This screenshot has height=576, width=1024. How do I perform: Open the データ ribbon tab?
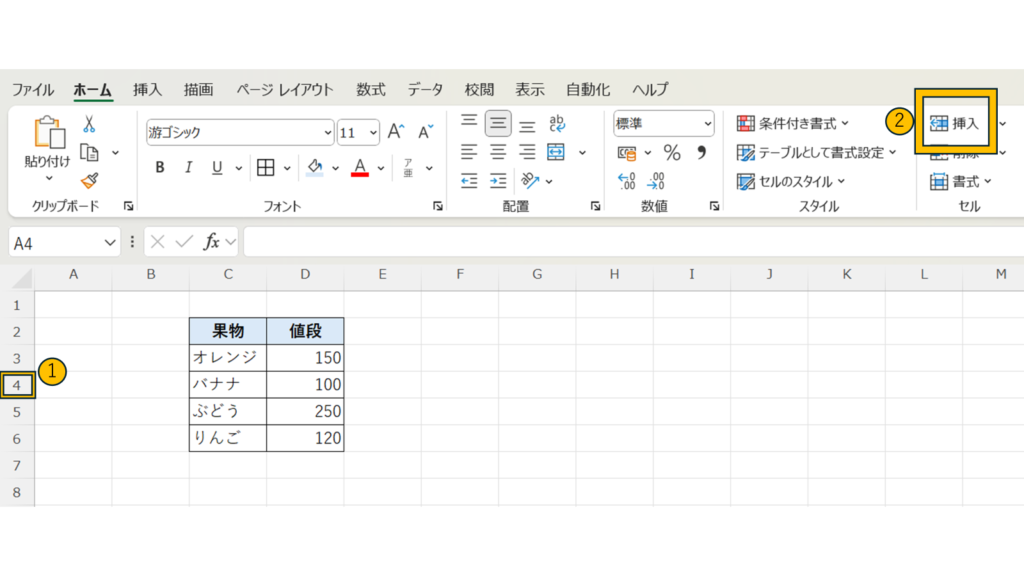(x=425, y=90)
